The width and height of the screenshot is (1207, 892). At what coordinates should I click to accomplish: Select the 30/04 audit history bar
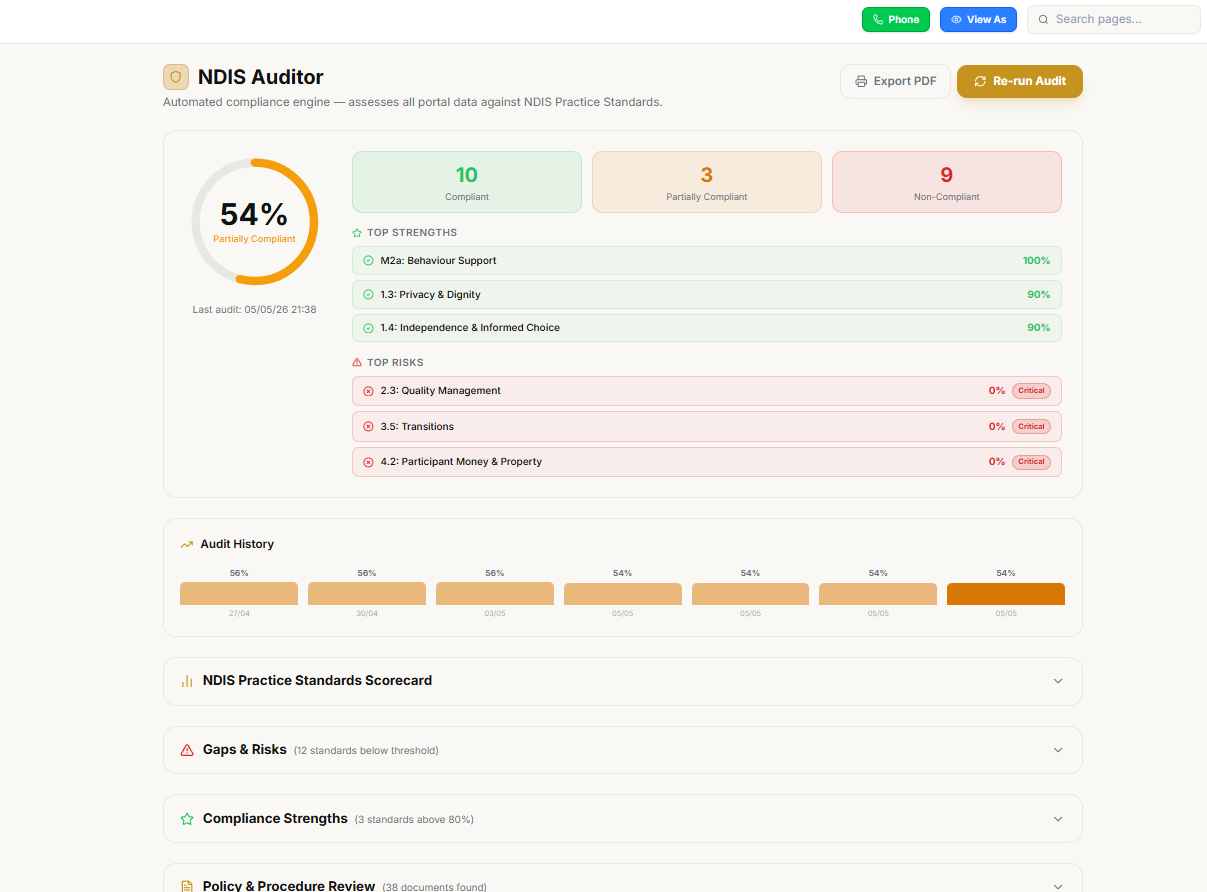point(367,594)
